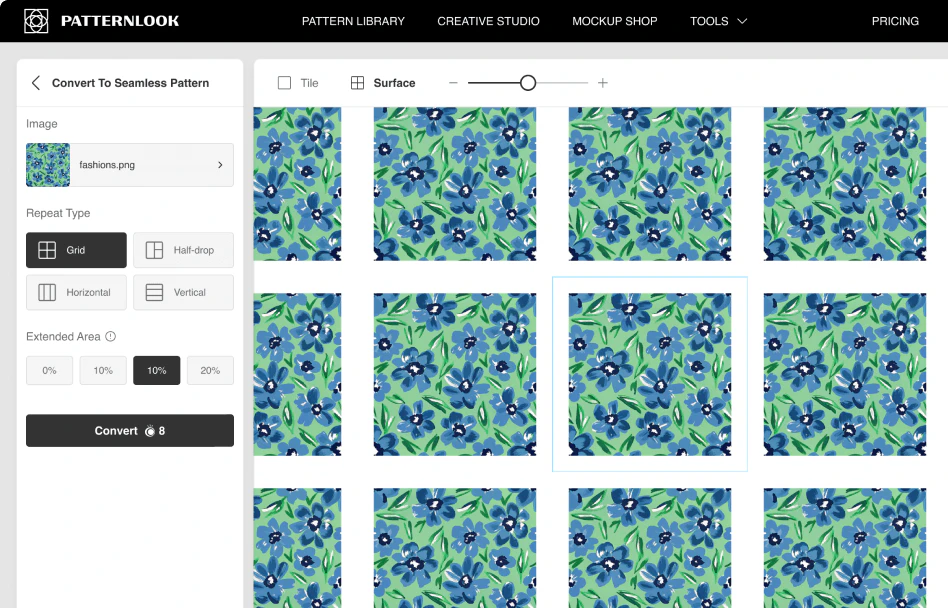Click the minus icon to zoom out
The height and width of the screenshot is (608, 948).
click(453, 83)
